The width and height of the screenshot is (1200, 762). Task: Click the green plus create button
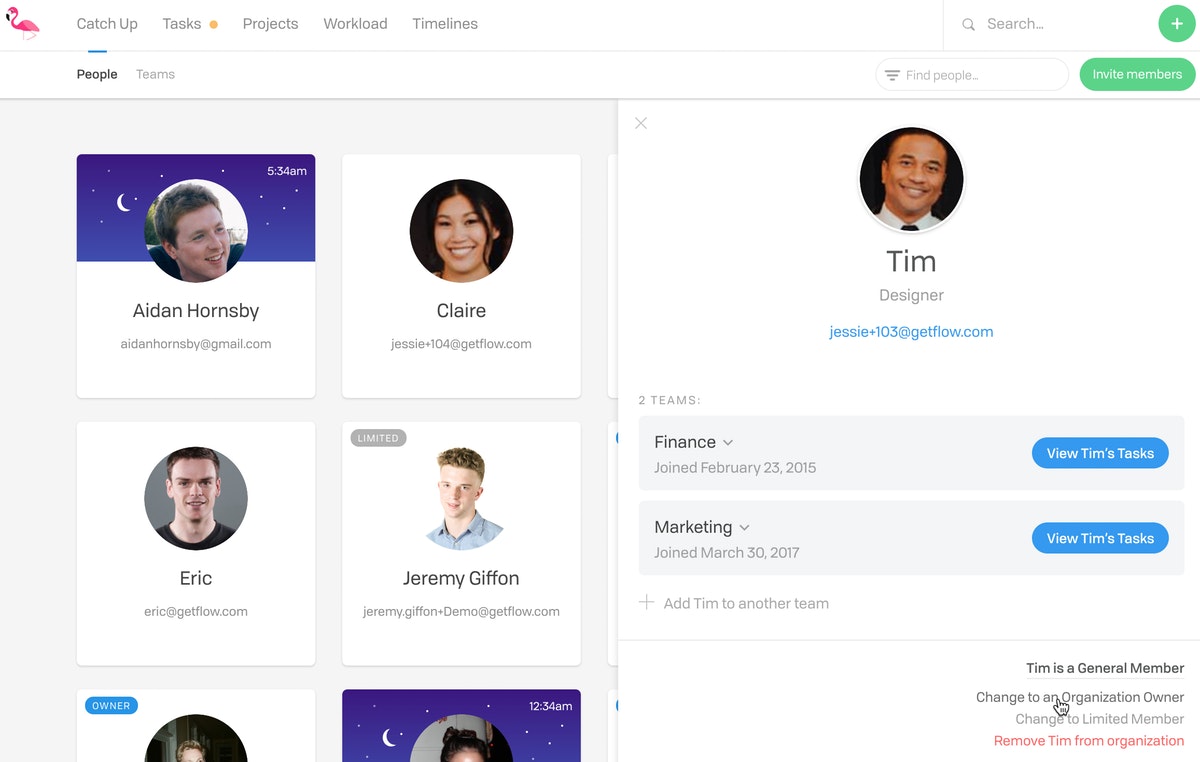(x=1176, y=24)
